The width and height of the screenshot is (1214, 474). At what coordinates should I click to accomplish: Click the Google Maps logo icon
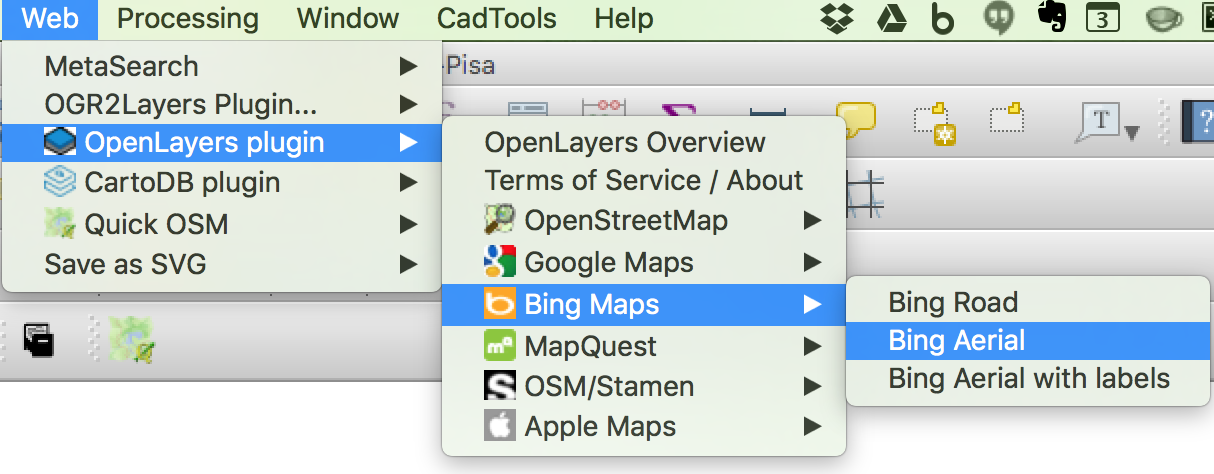pyautogui.click(x=500, y=262)
